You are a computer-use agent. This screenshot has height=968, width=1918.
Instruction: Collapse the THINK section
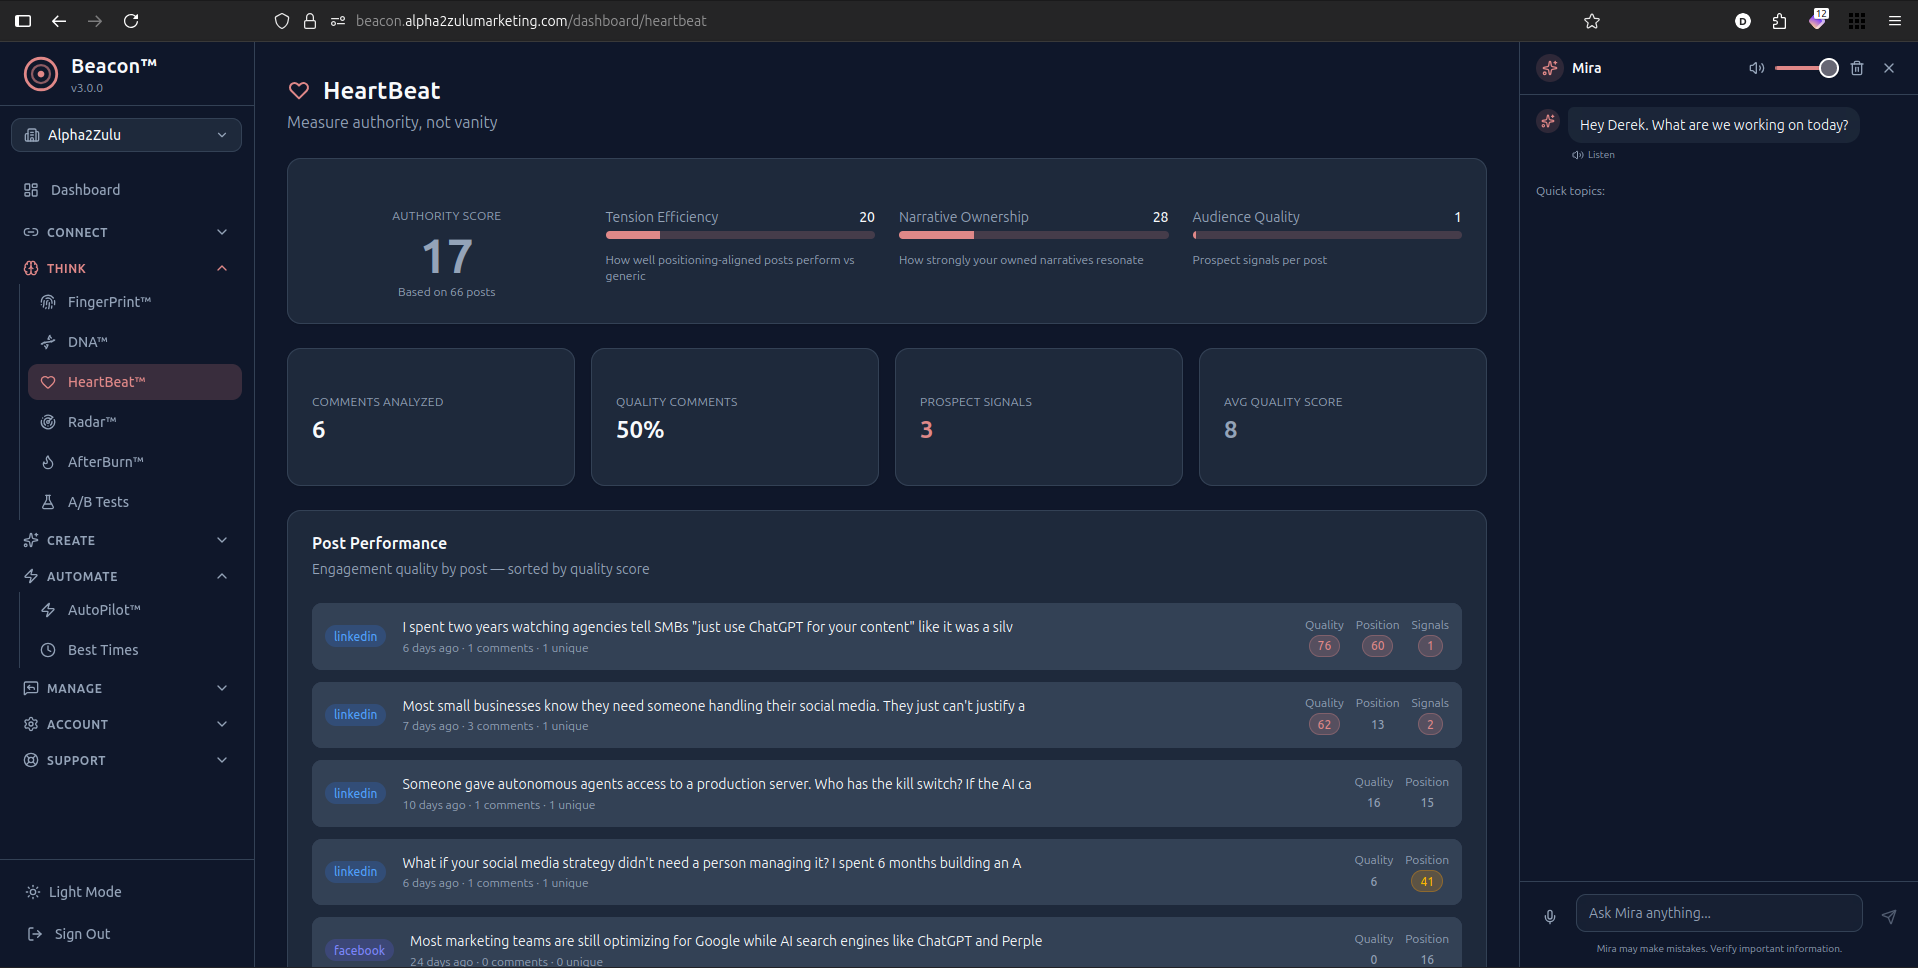pos(126,268)
